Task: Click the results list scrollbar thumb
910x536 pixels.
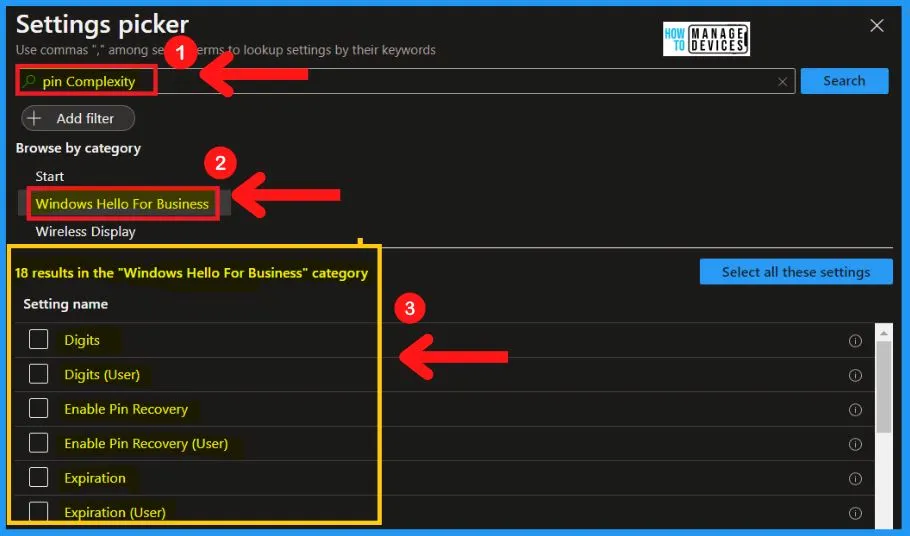Action: point(883,387)
